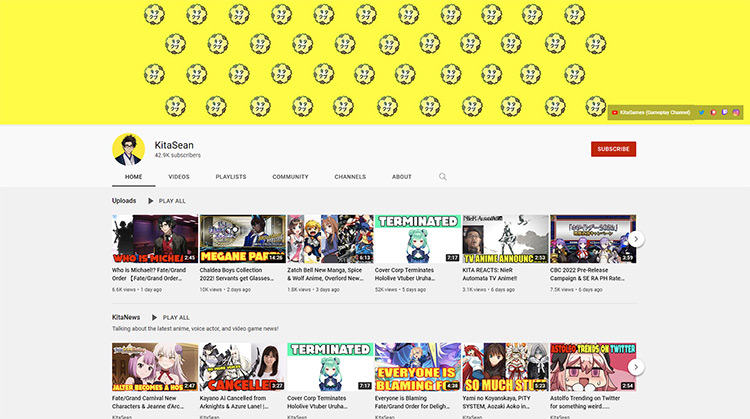Open 'Who is Michael!? Fate/Grand Order' title
Screen dimensions: 750x419
149,274
